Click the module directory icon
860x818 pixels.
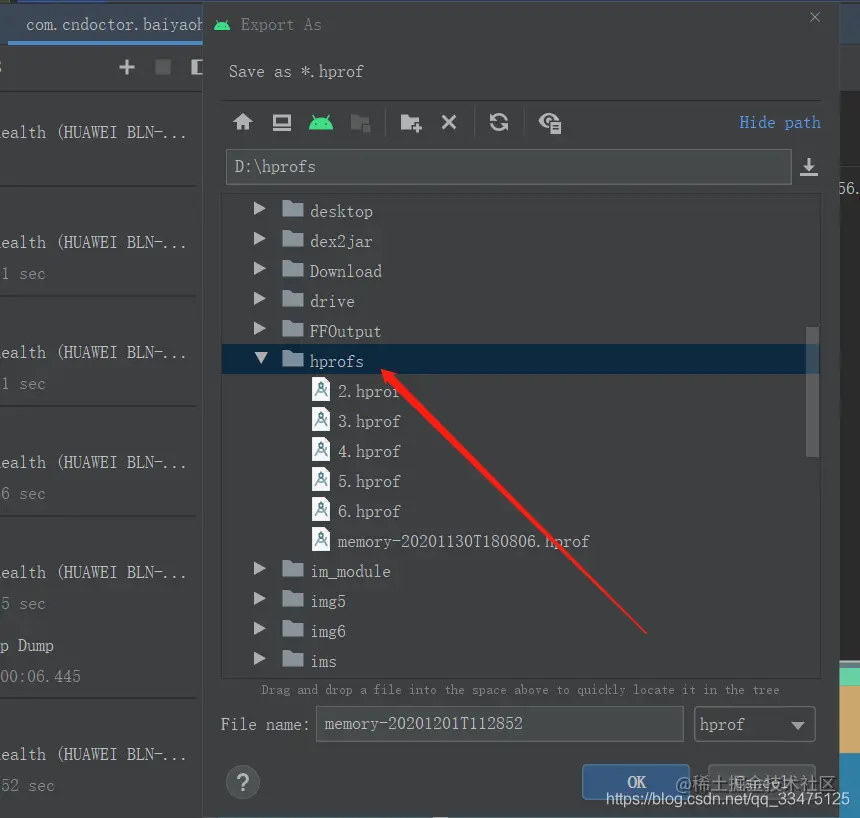(360, 122)
